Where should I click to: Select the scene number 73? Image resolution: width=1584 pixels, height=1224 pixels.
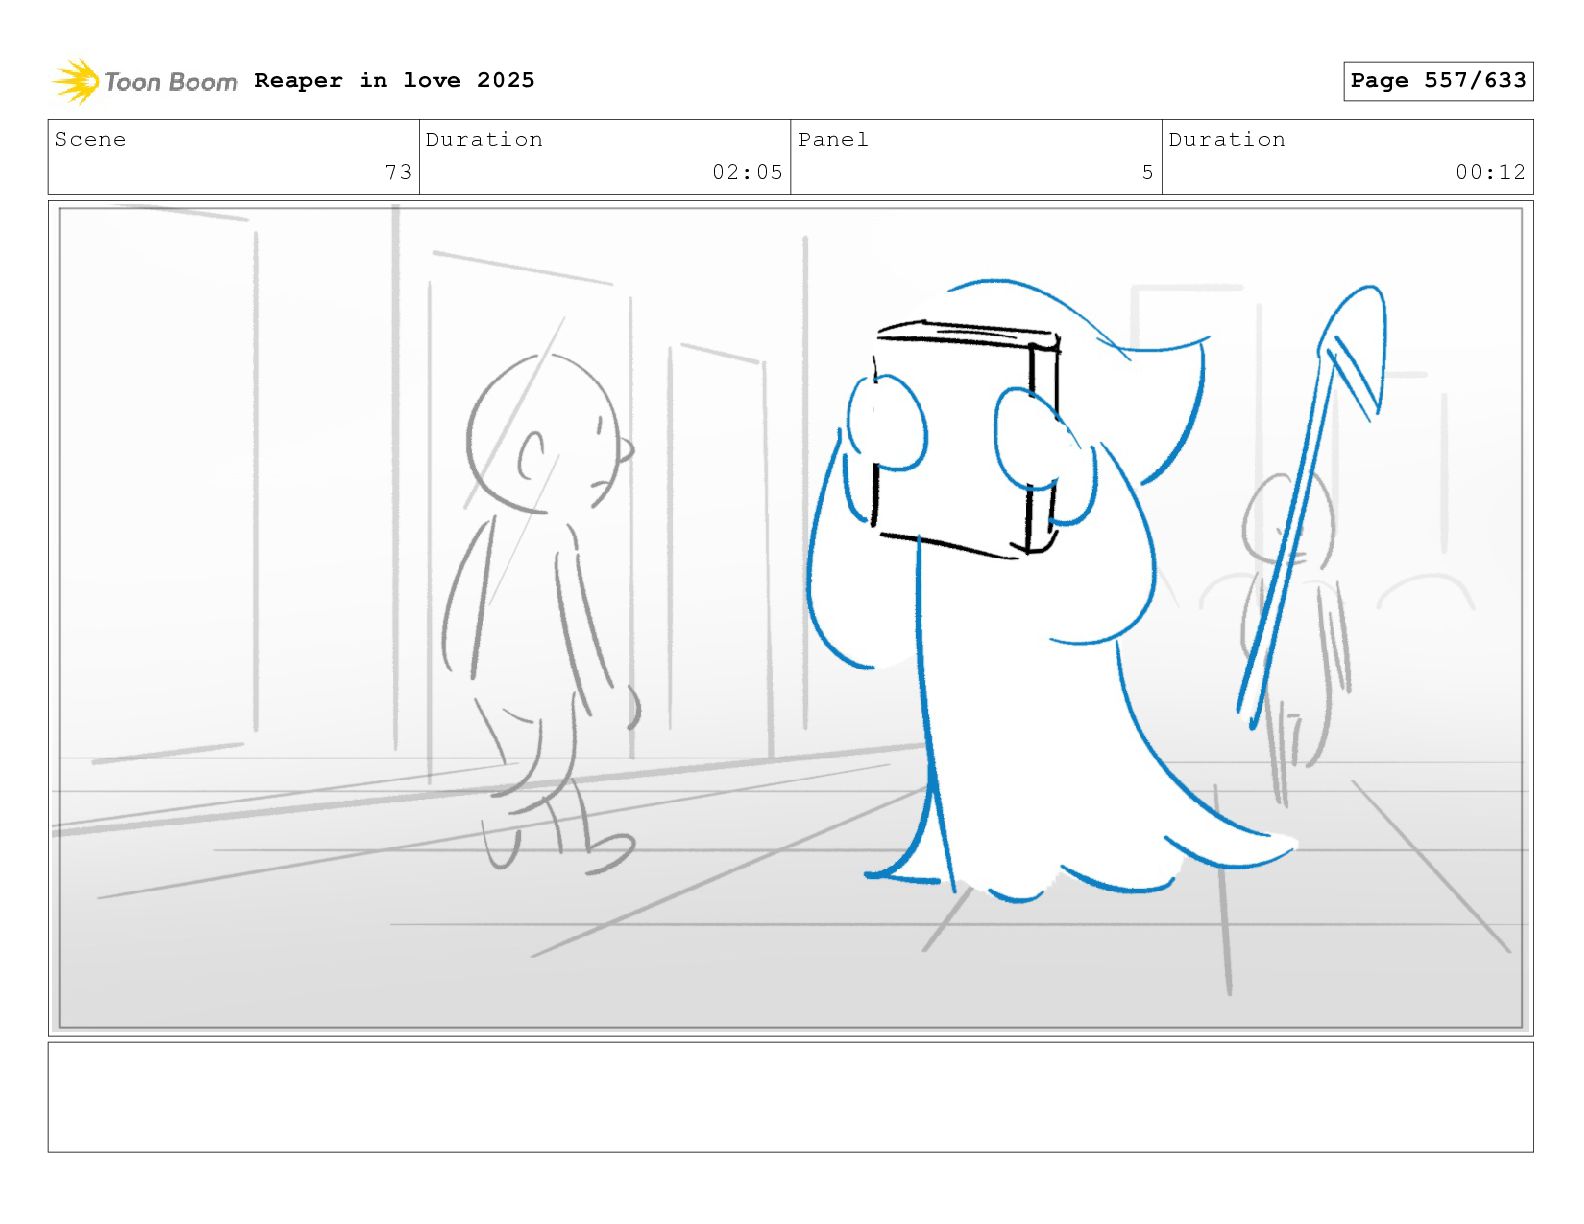398,172
